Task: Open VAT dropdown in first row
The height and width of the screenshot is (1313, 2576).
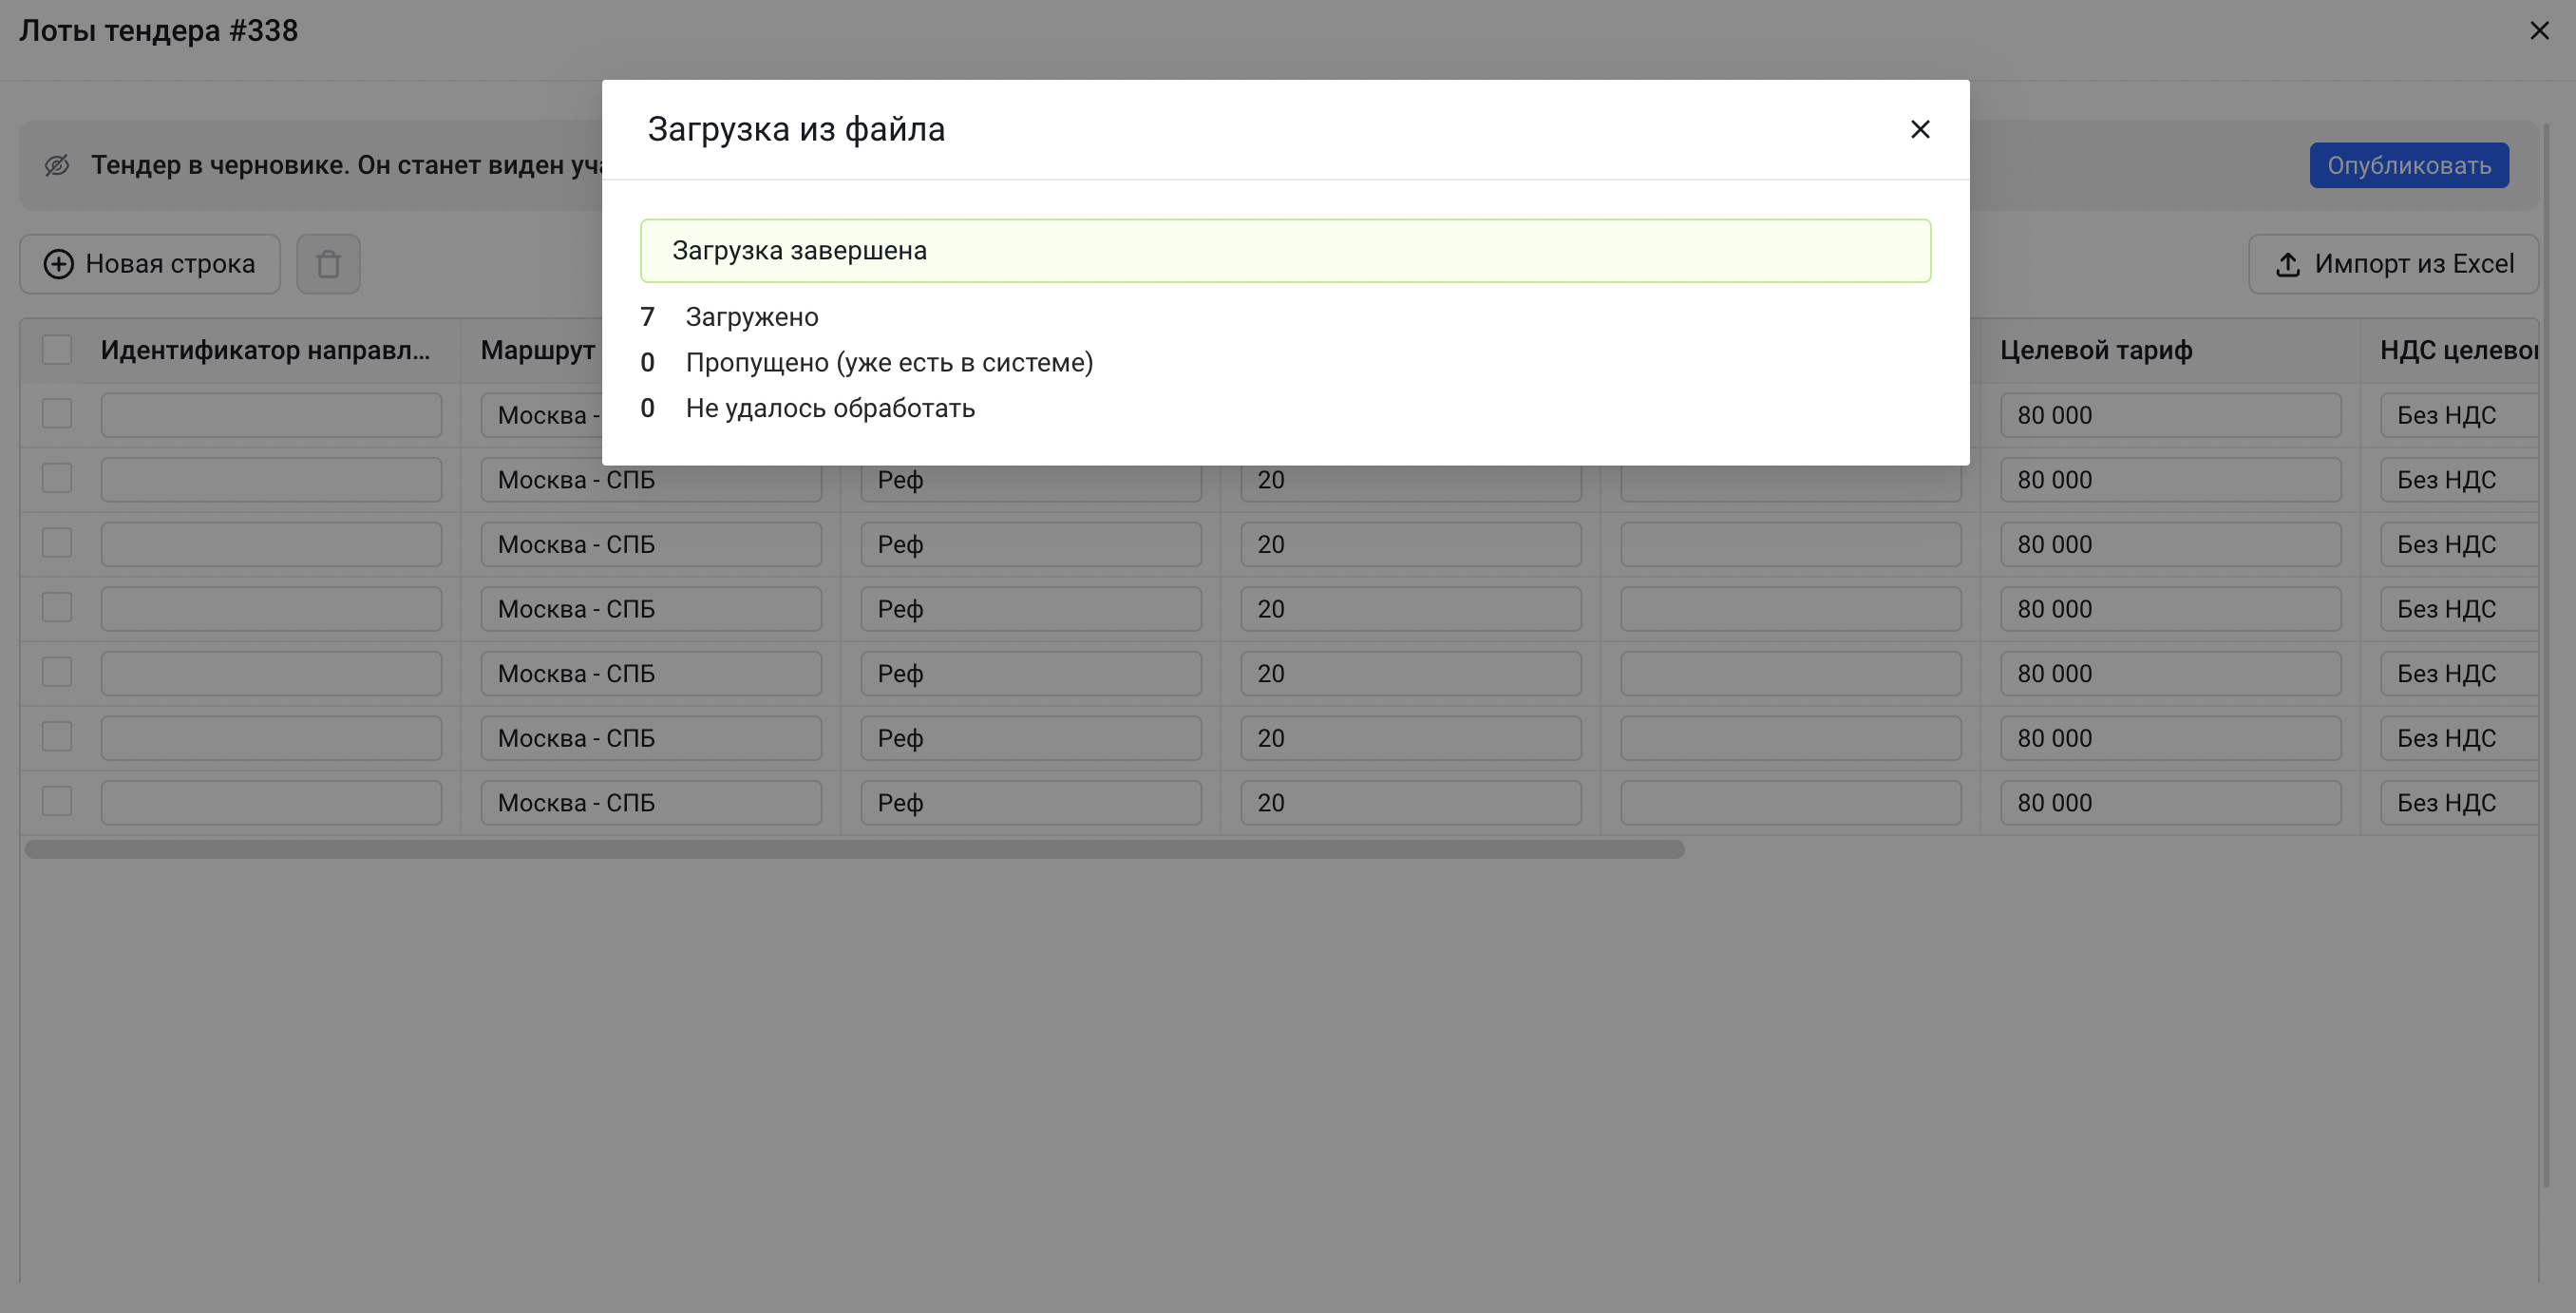Action: point(2458,415)
